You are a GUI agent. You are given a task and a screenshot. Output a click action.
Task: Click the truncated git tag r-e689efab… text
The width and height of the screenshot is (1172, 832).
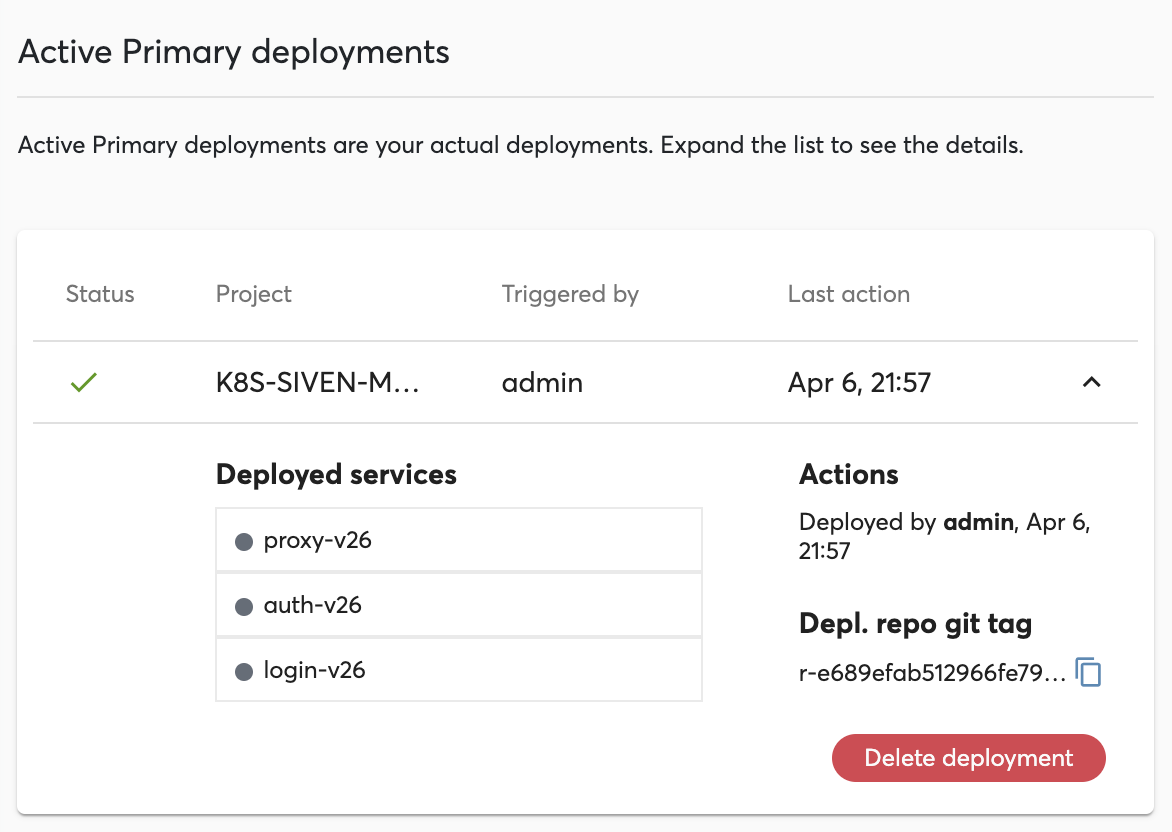tap(932, 674)
